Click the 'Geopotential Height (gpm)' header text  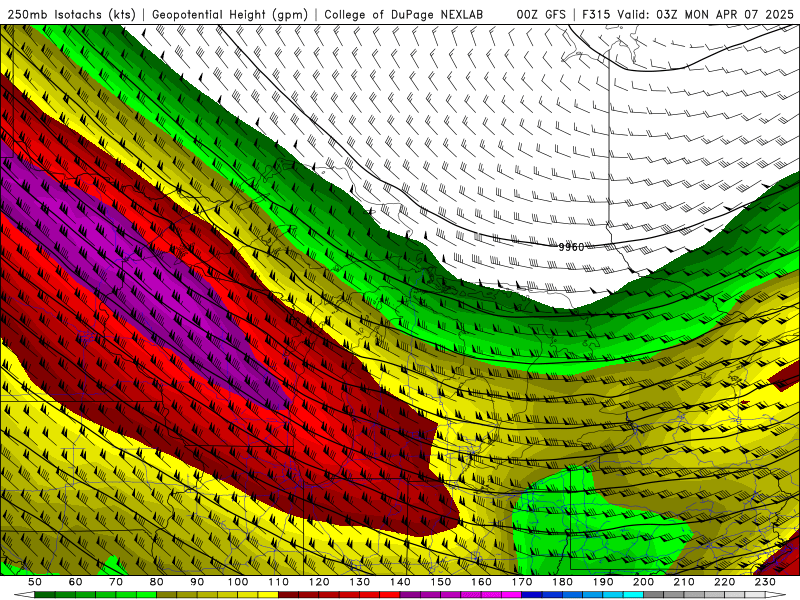coord(230,15)
